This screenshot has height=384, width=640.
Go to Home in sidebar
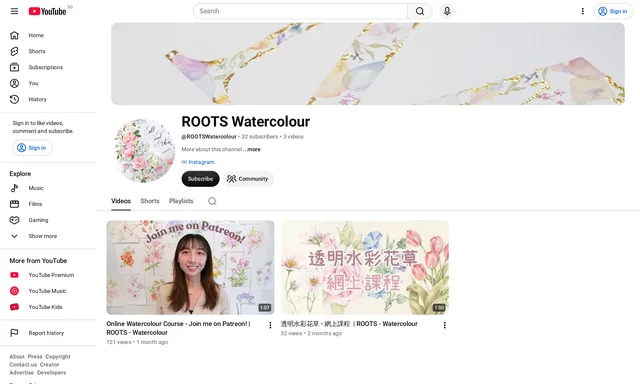48,36
